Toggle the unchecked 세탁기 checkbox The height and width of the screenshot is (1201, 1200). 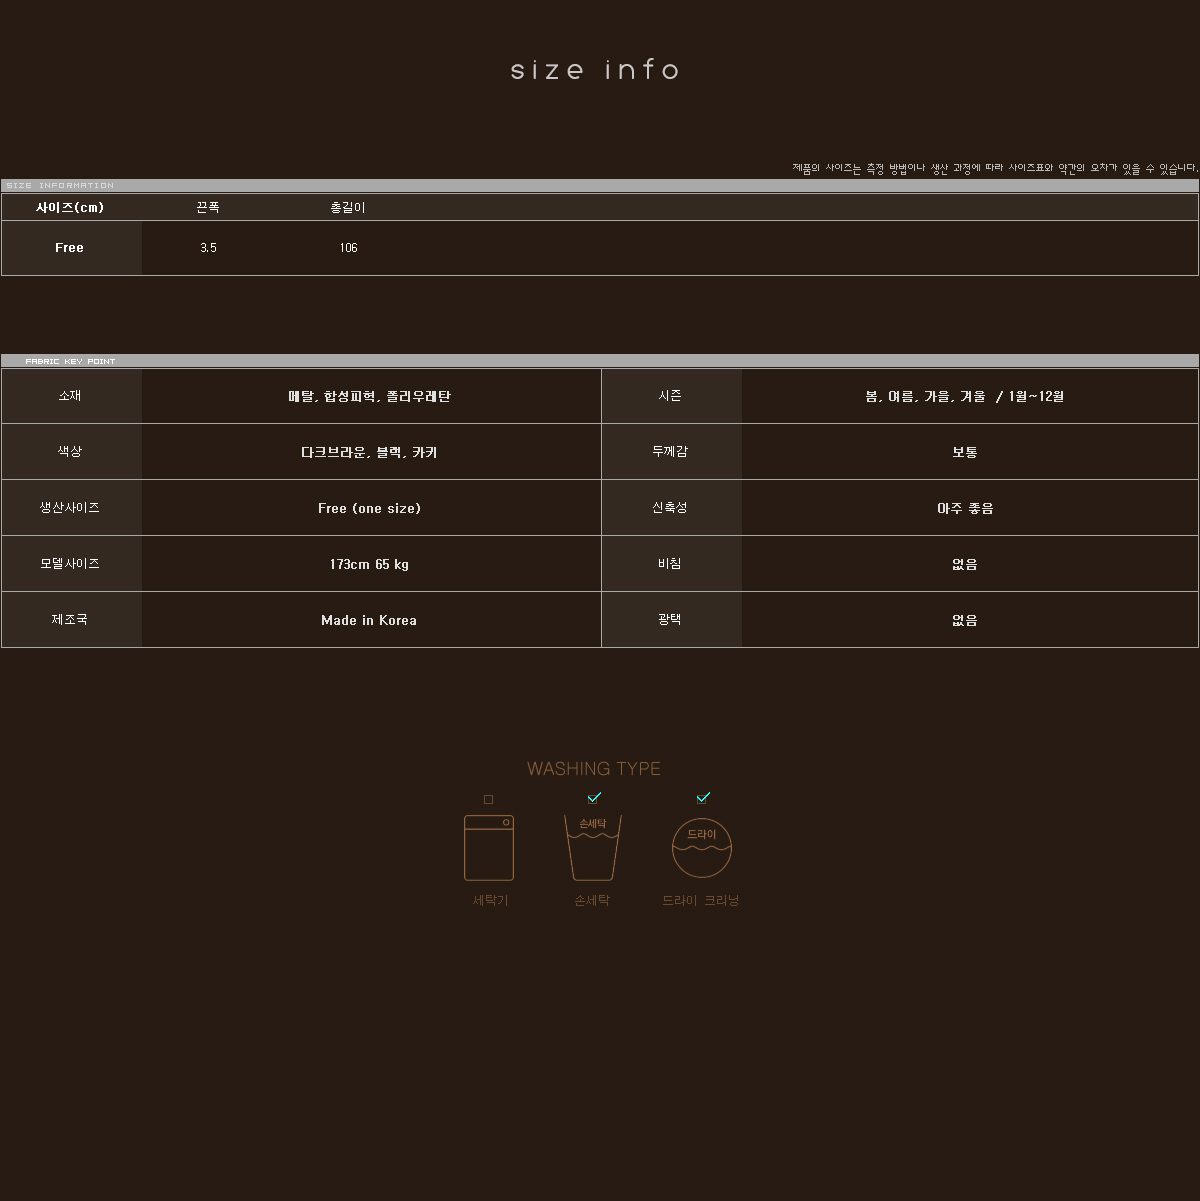[x=488, y=799]
